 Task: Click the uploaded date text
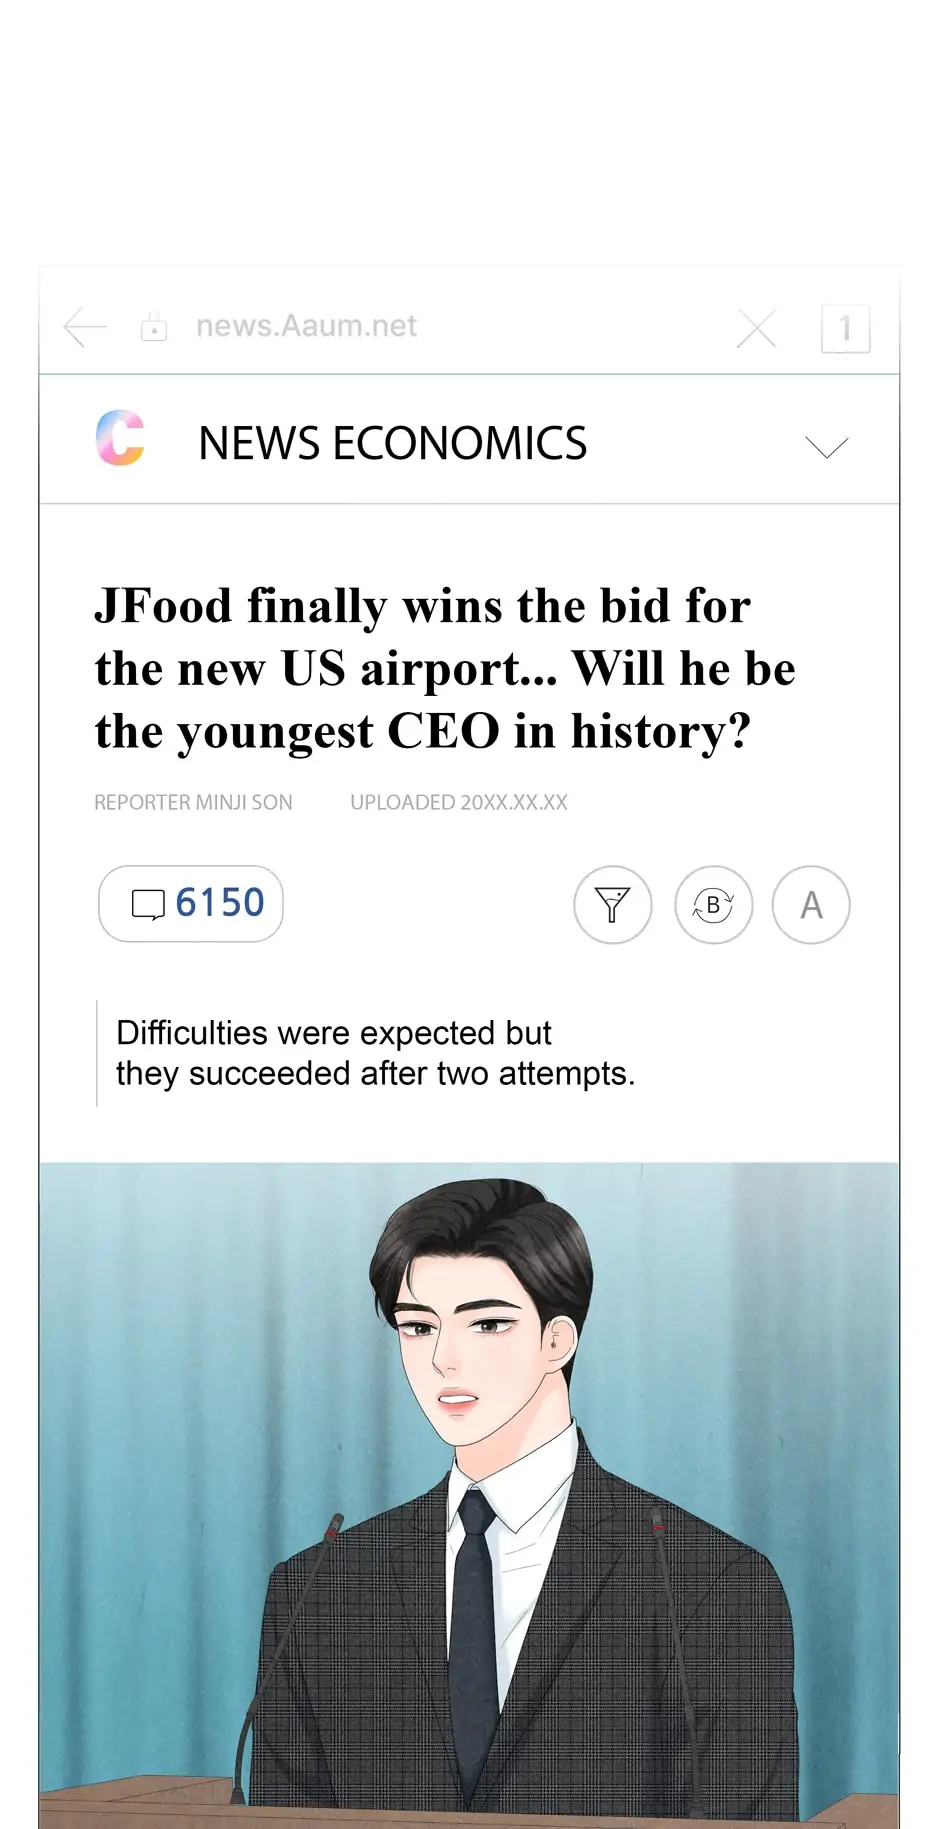point(458,802)
